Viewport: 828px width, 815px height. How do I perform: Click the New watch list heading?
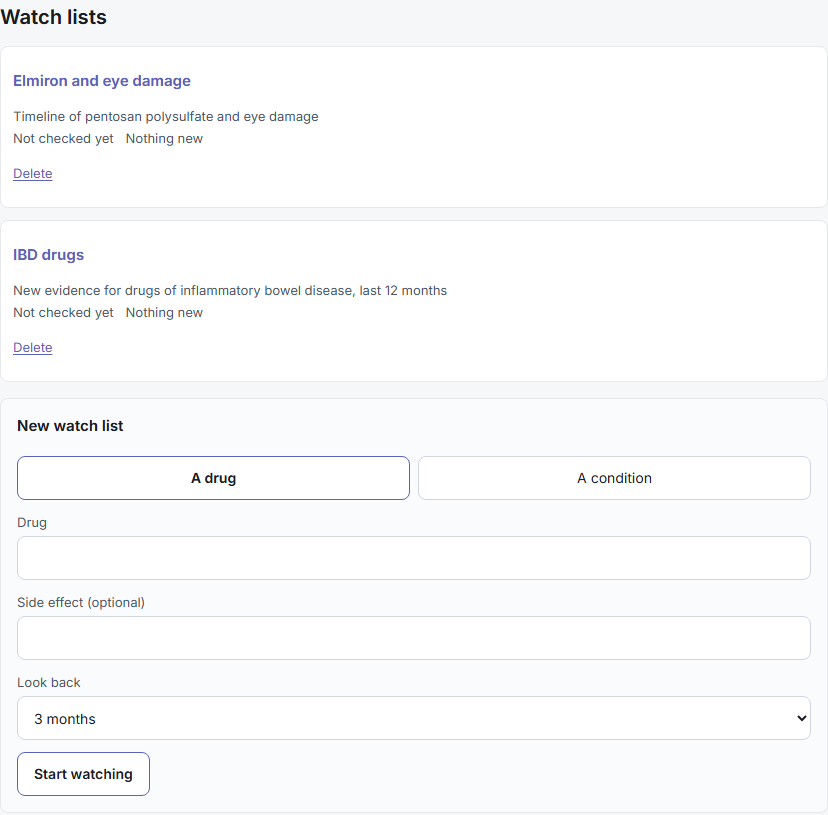tap(70, 426)
